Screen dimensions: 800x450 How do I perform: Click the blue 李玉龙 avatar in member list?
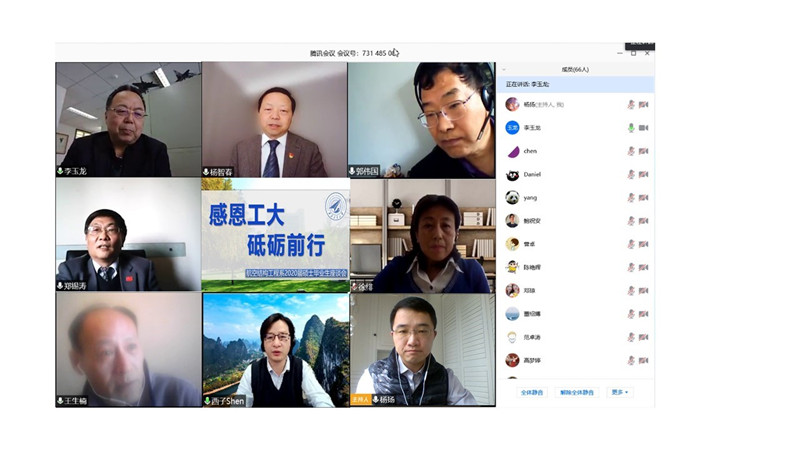coord(512,128)
